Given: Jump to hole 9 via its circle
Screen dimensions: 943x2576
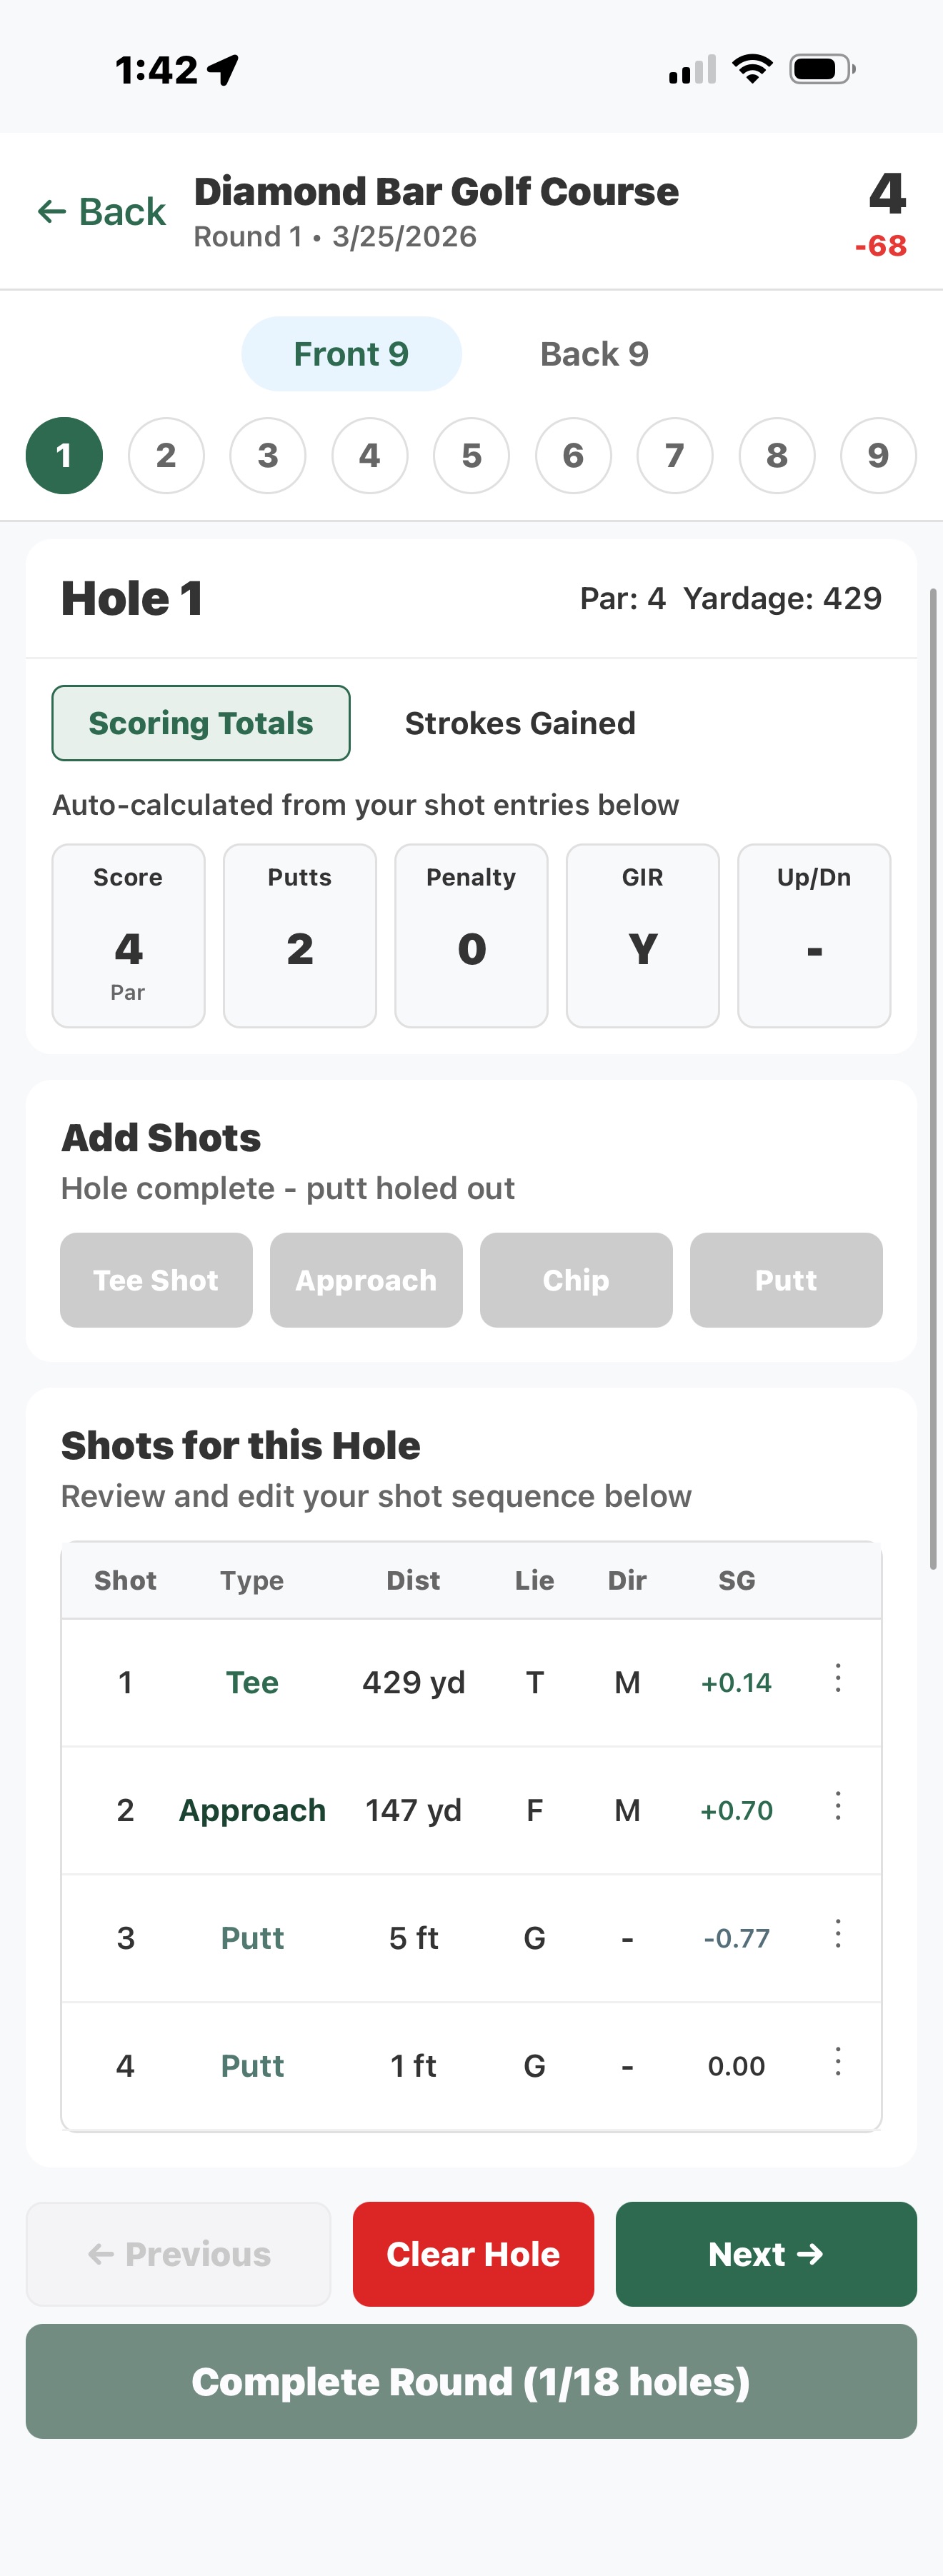Looking at the screenshot, I should pos(877,455).
